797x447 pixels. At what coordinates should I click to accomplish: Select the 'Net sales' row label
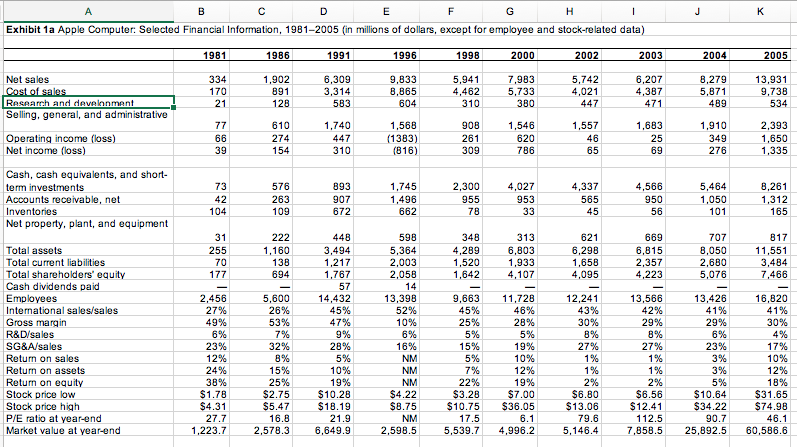pyautogui.click(x=27, y=79)
